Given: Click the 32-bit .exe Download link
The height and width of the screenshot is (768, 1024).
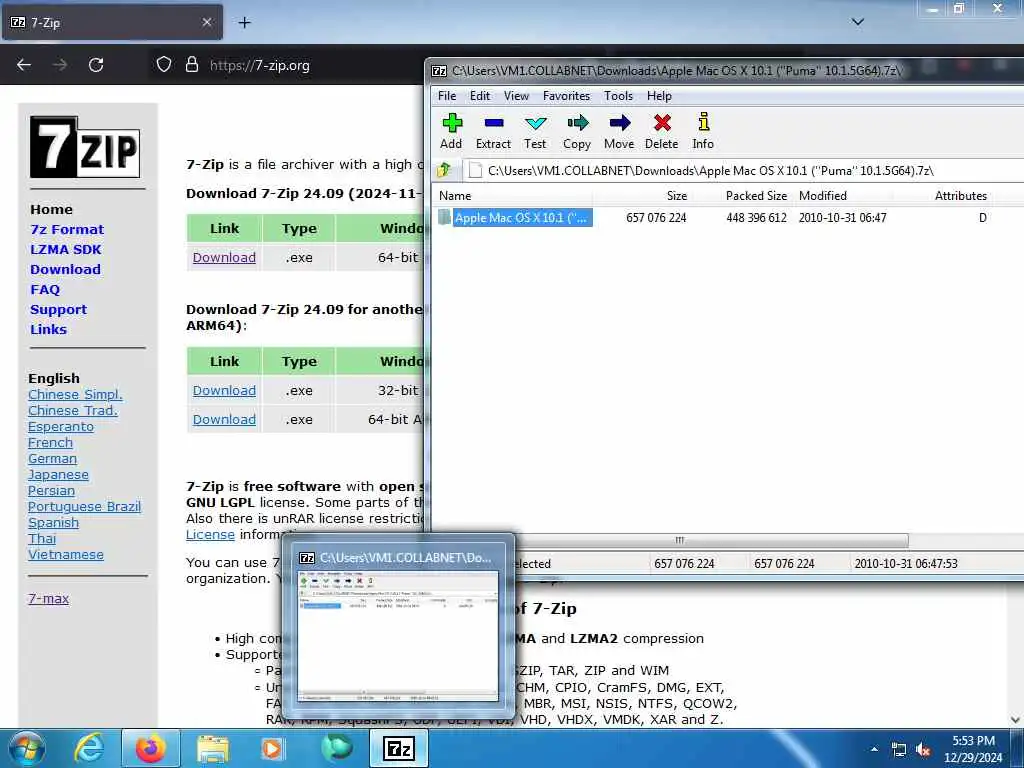Looking at the screenshot, I should point(224,391).
